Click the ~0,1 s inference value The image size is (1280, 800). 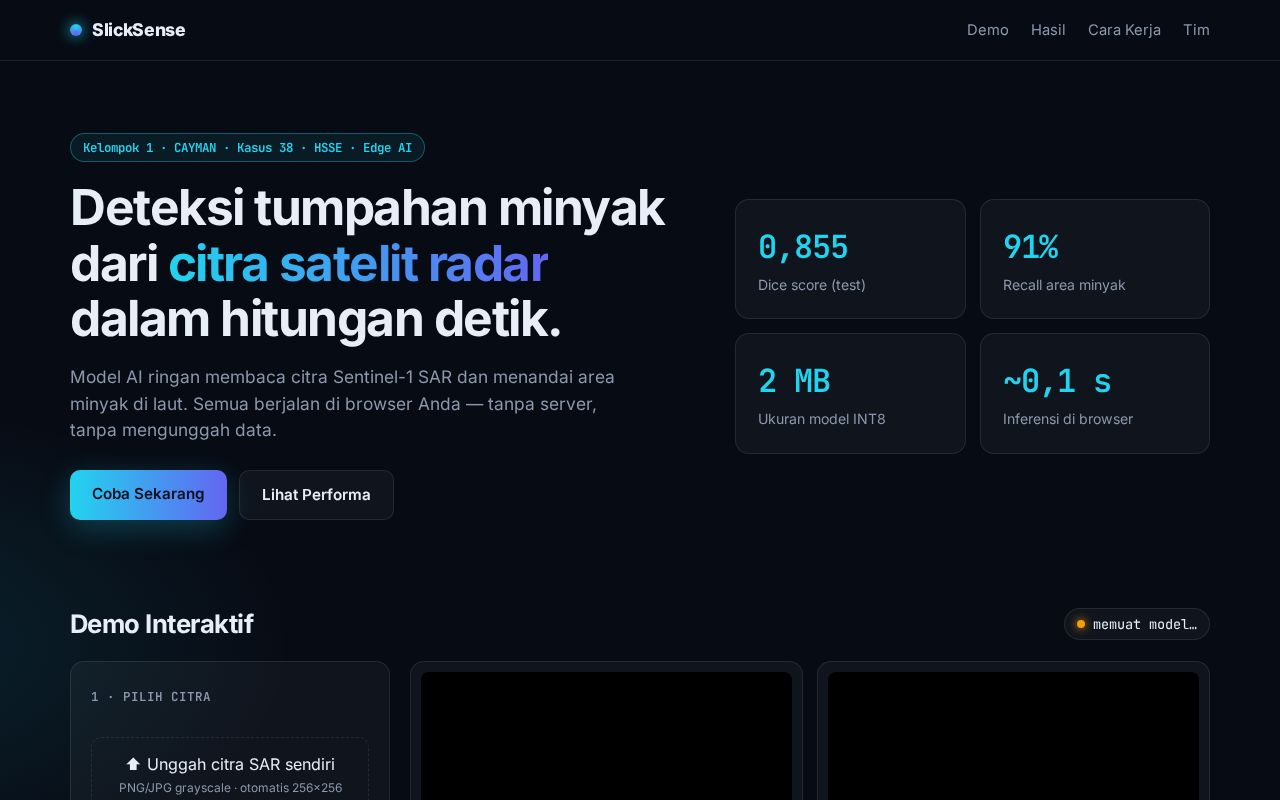[1057, 381]
